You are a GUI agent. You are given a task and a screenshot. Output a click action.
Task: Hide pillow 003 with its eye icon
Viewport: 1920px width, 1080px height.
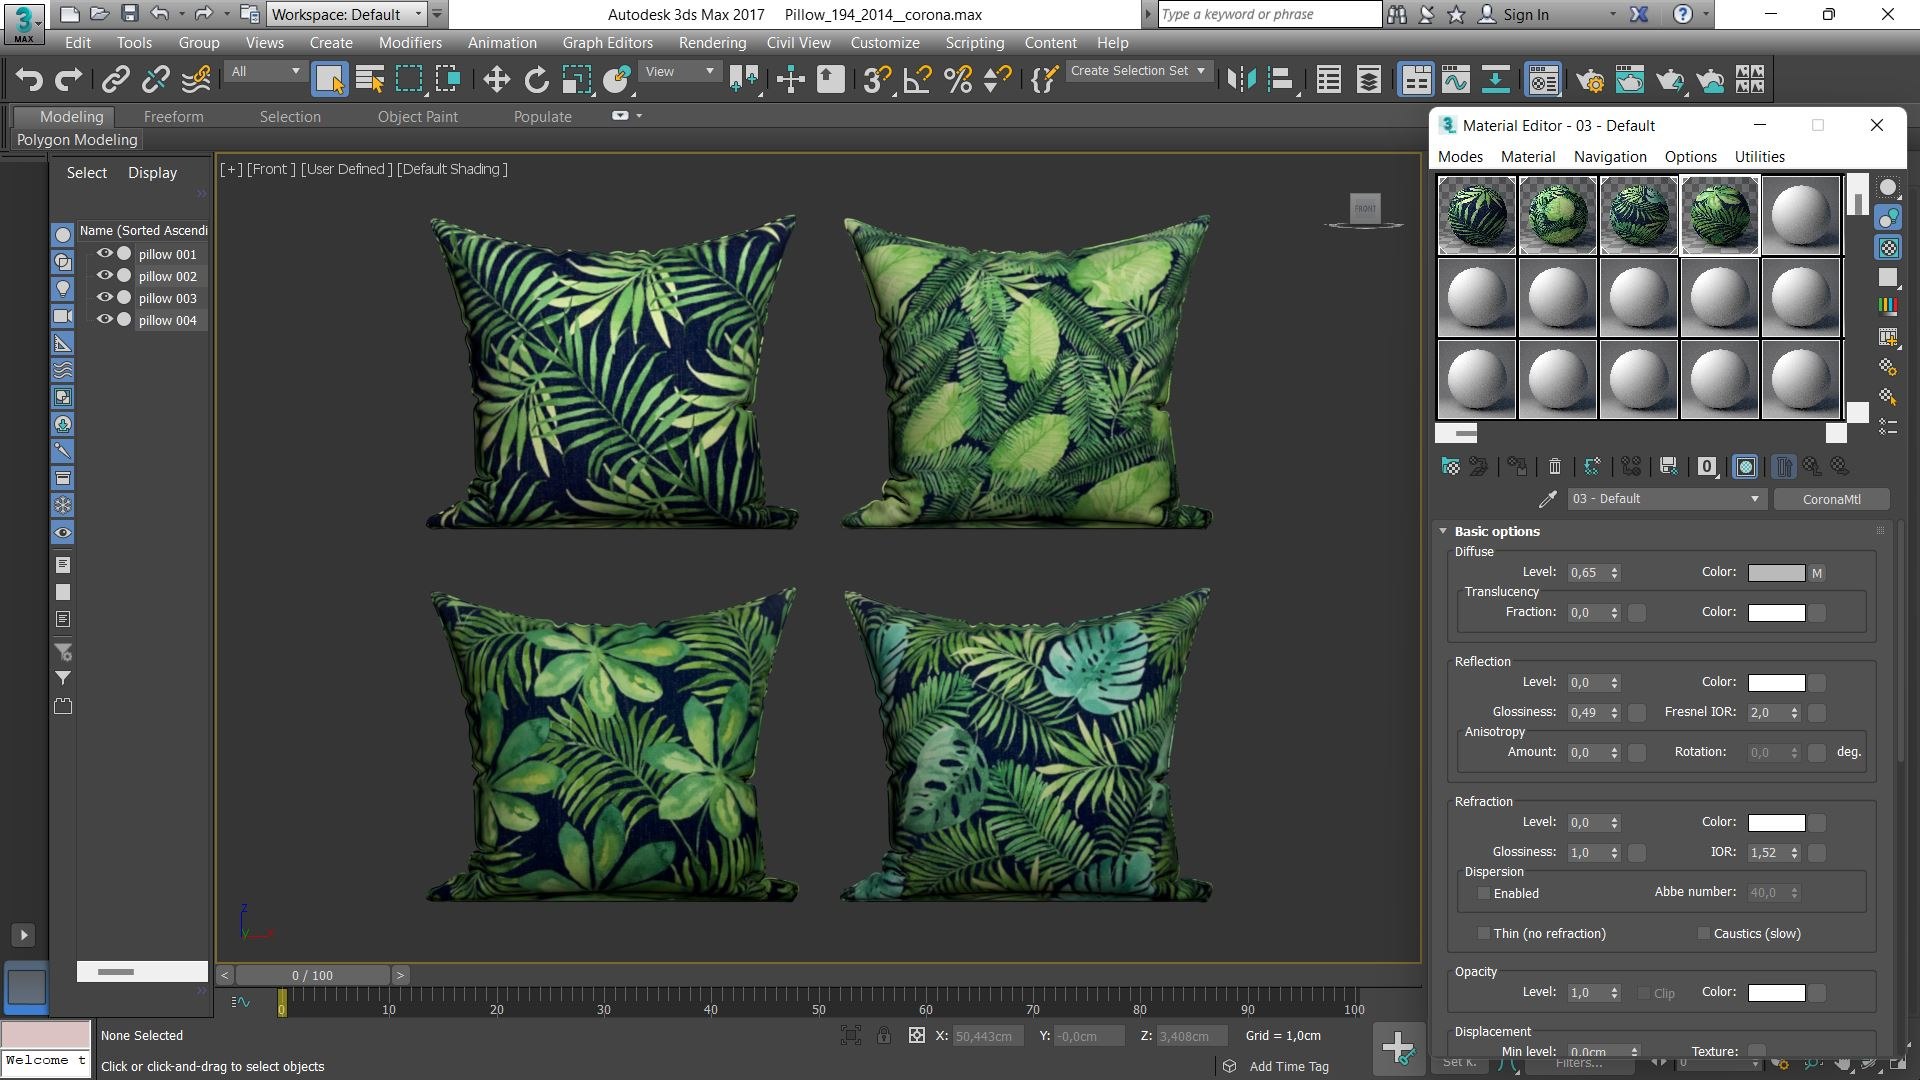tap(104, 298)
